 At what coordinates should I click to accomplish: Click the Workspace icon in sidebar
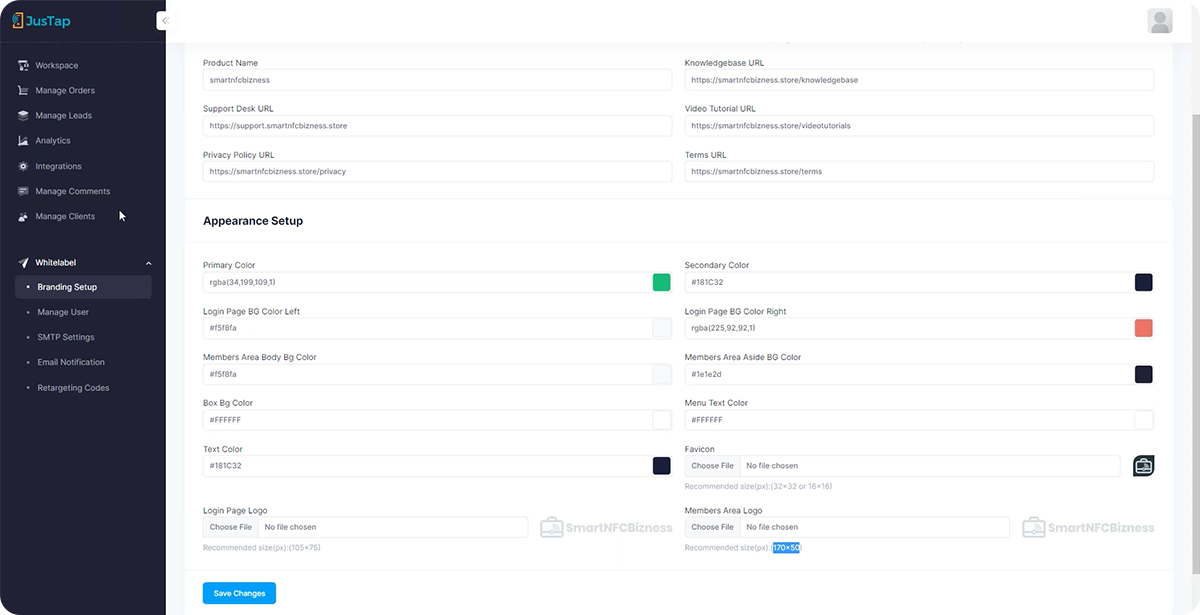[23, 66]
